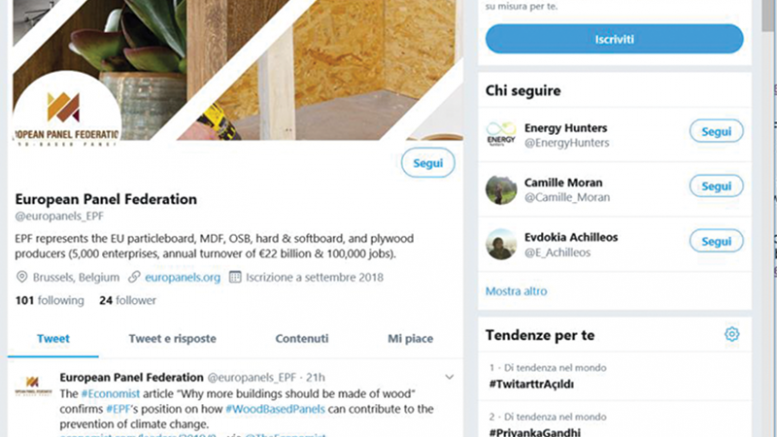Screen dimensions: 777x437
Task: Switch to the Tweet e risposte tab
Action: tap(172, 338)
